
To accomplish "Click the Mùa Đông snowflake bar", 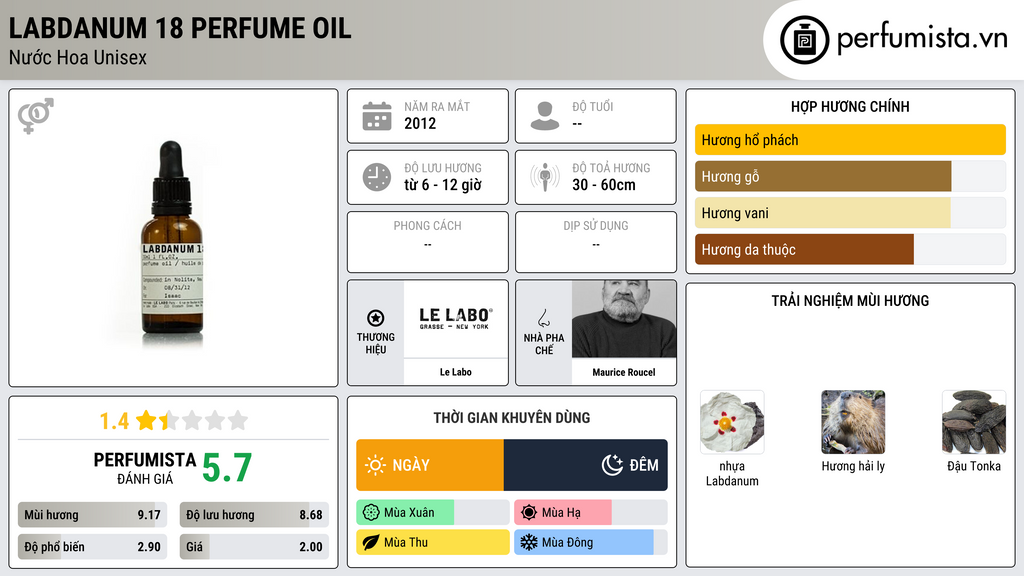I will coord(590,542).
